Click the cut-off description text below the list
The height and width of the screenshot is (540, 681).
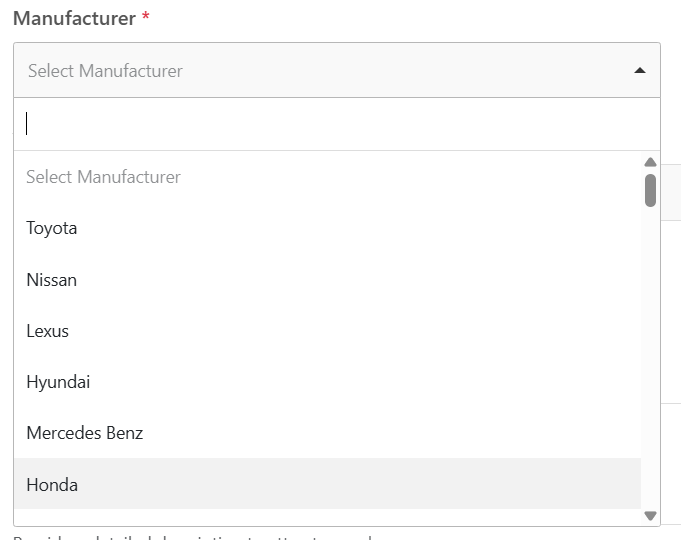point(200,535)
